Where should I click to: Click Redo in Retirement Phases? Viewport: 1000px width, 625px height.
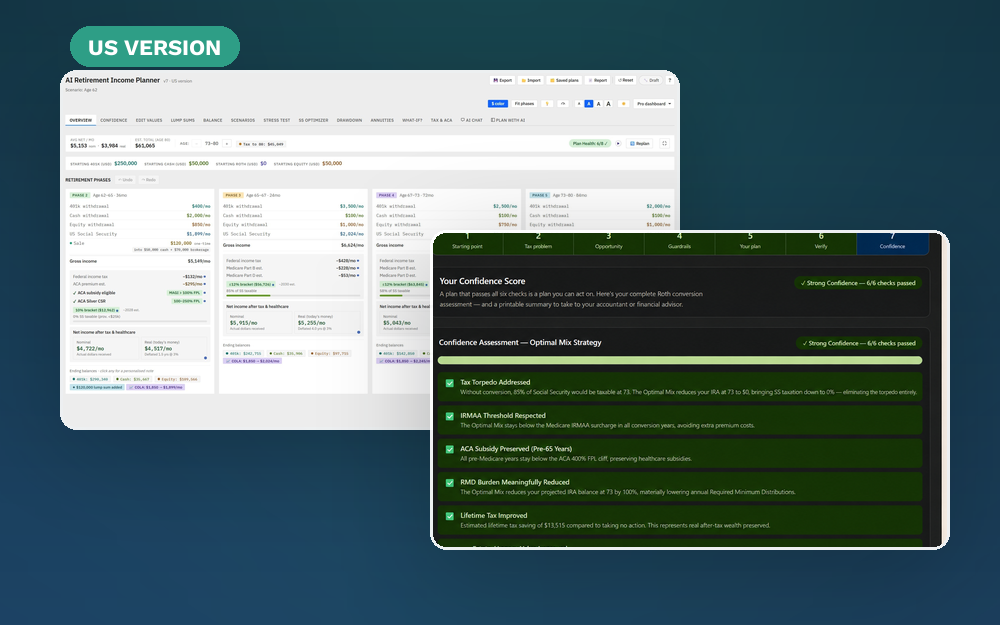tap(149, 180)
